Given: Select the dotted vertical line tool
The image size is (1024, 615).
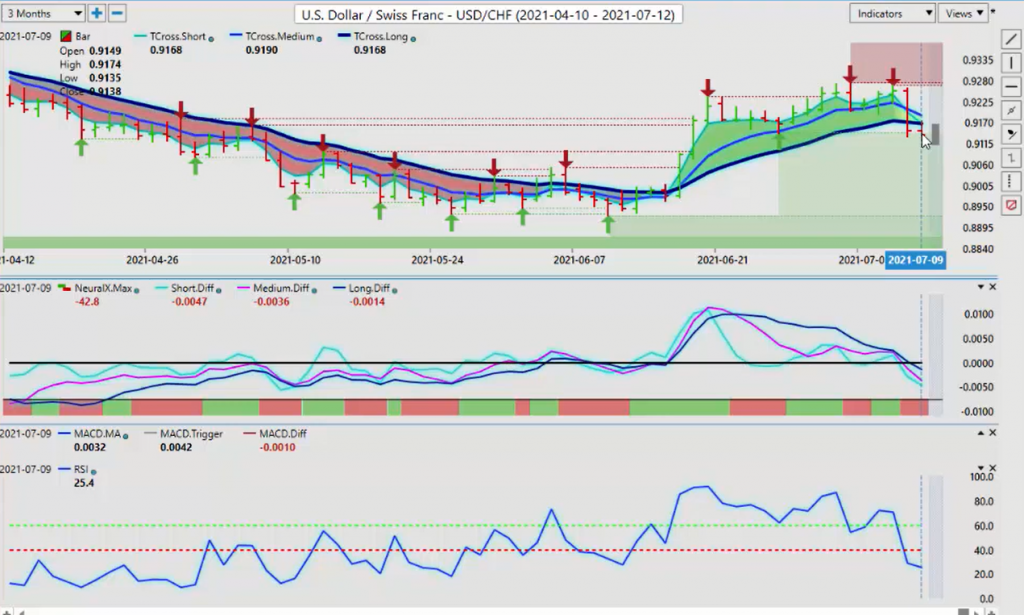Looking at the screenshot, I should 1011,181.
